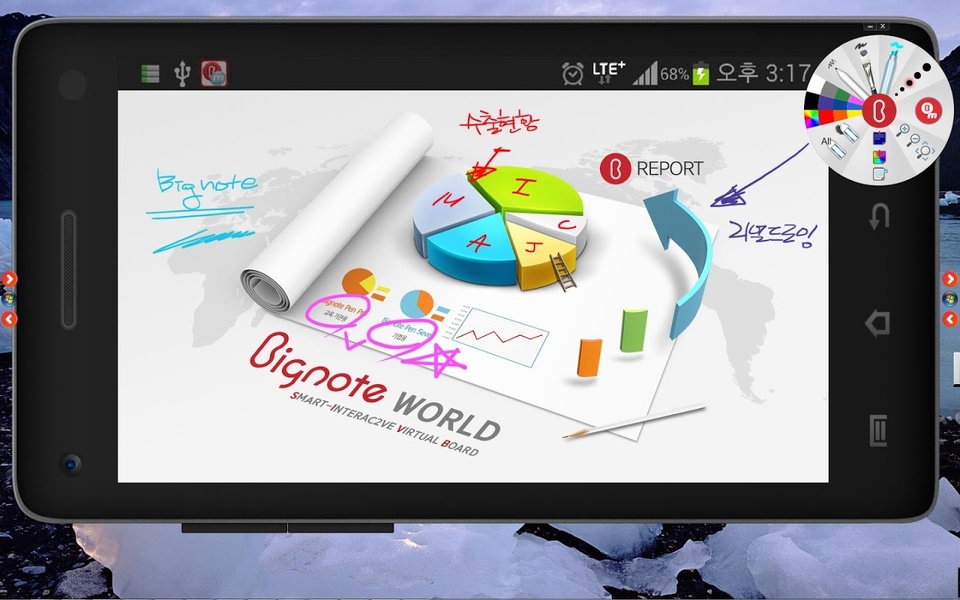Click the fit-to-screen magnifier with arrows

(x=925, y=151)
